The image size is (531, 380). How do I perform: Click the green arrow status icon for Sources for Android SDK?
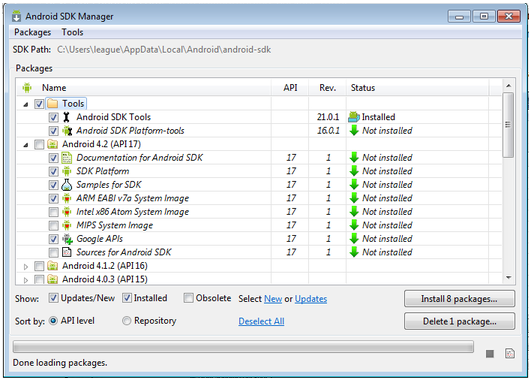tap(354, 252)
